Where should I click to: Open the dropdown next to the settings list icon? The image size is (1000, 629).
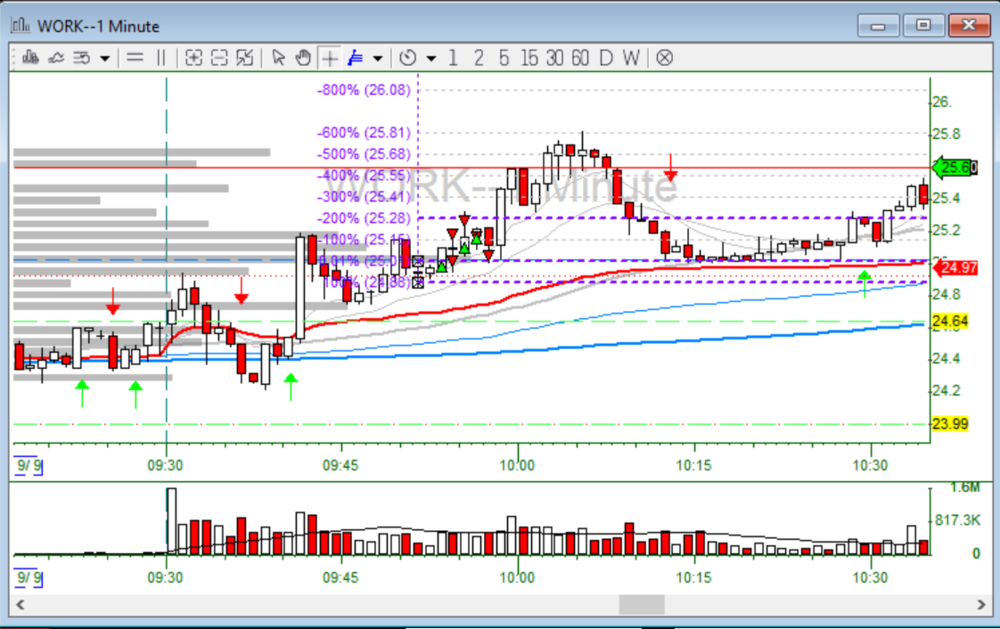coord(104,58)
